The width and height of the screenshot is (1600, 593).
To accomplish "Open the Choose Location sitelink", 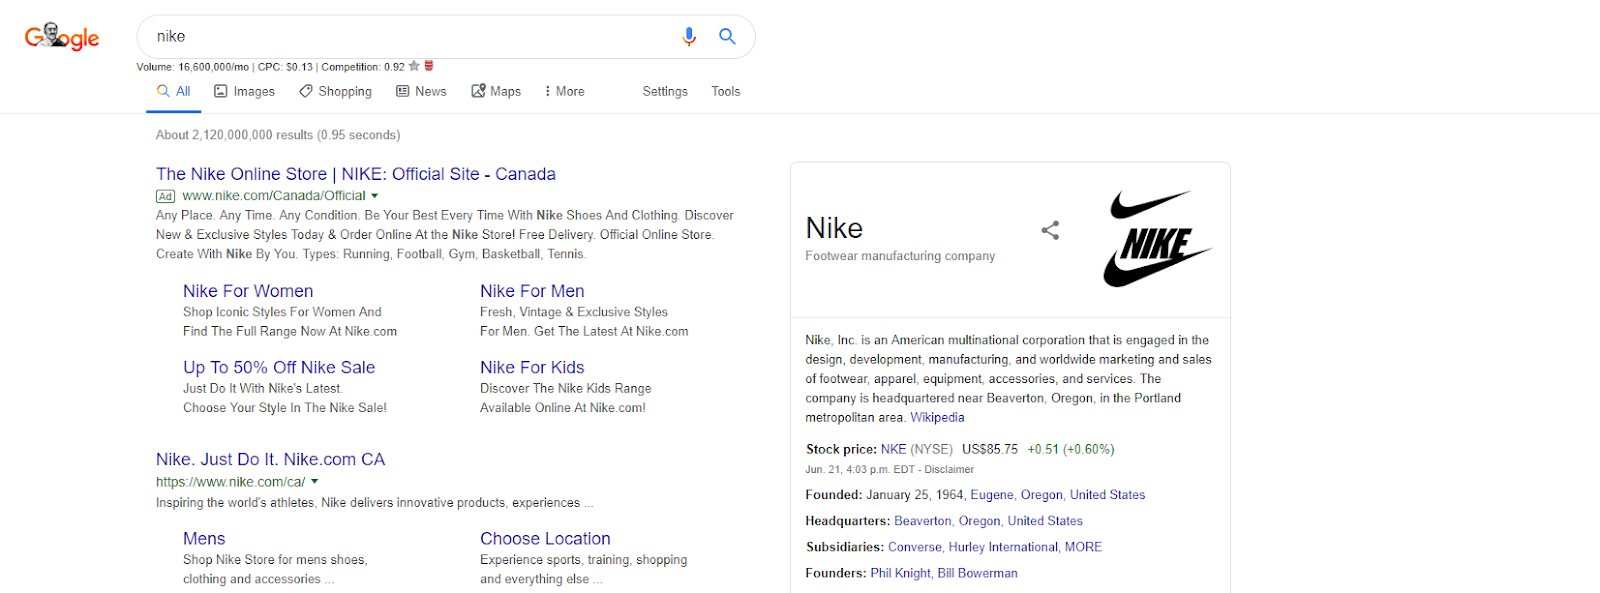I will (545, 538).
